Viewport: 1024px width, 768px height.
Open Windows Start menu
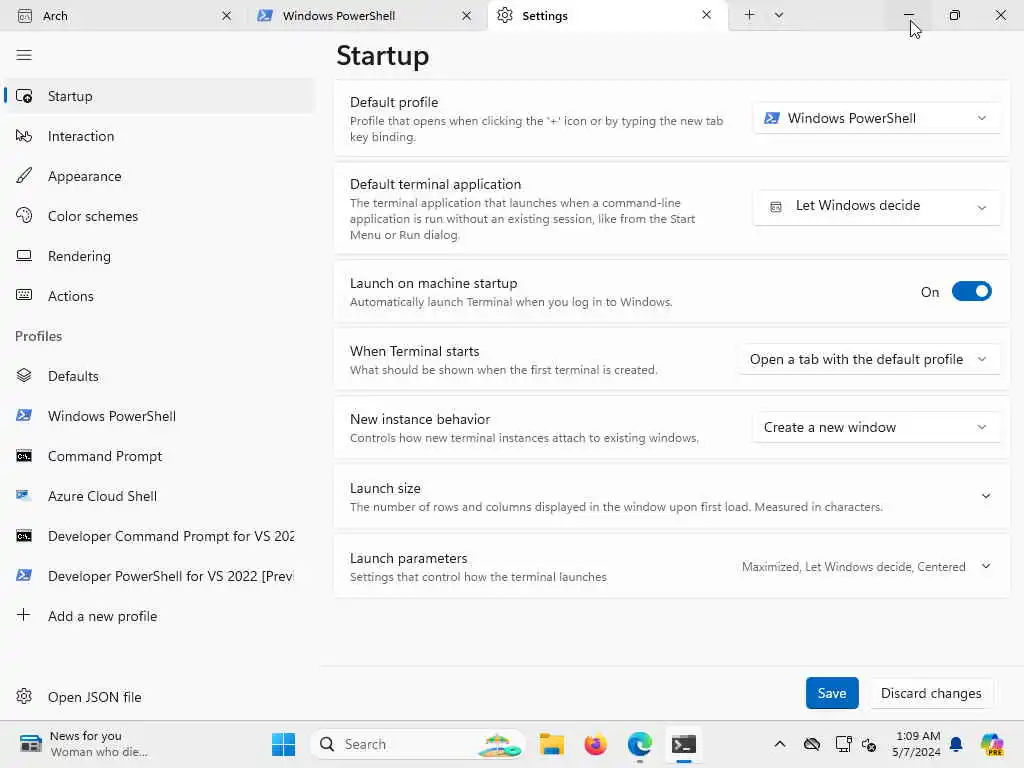coord(283,744)
